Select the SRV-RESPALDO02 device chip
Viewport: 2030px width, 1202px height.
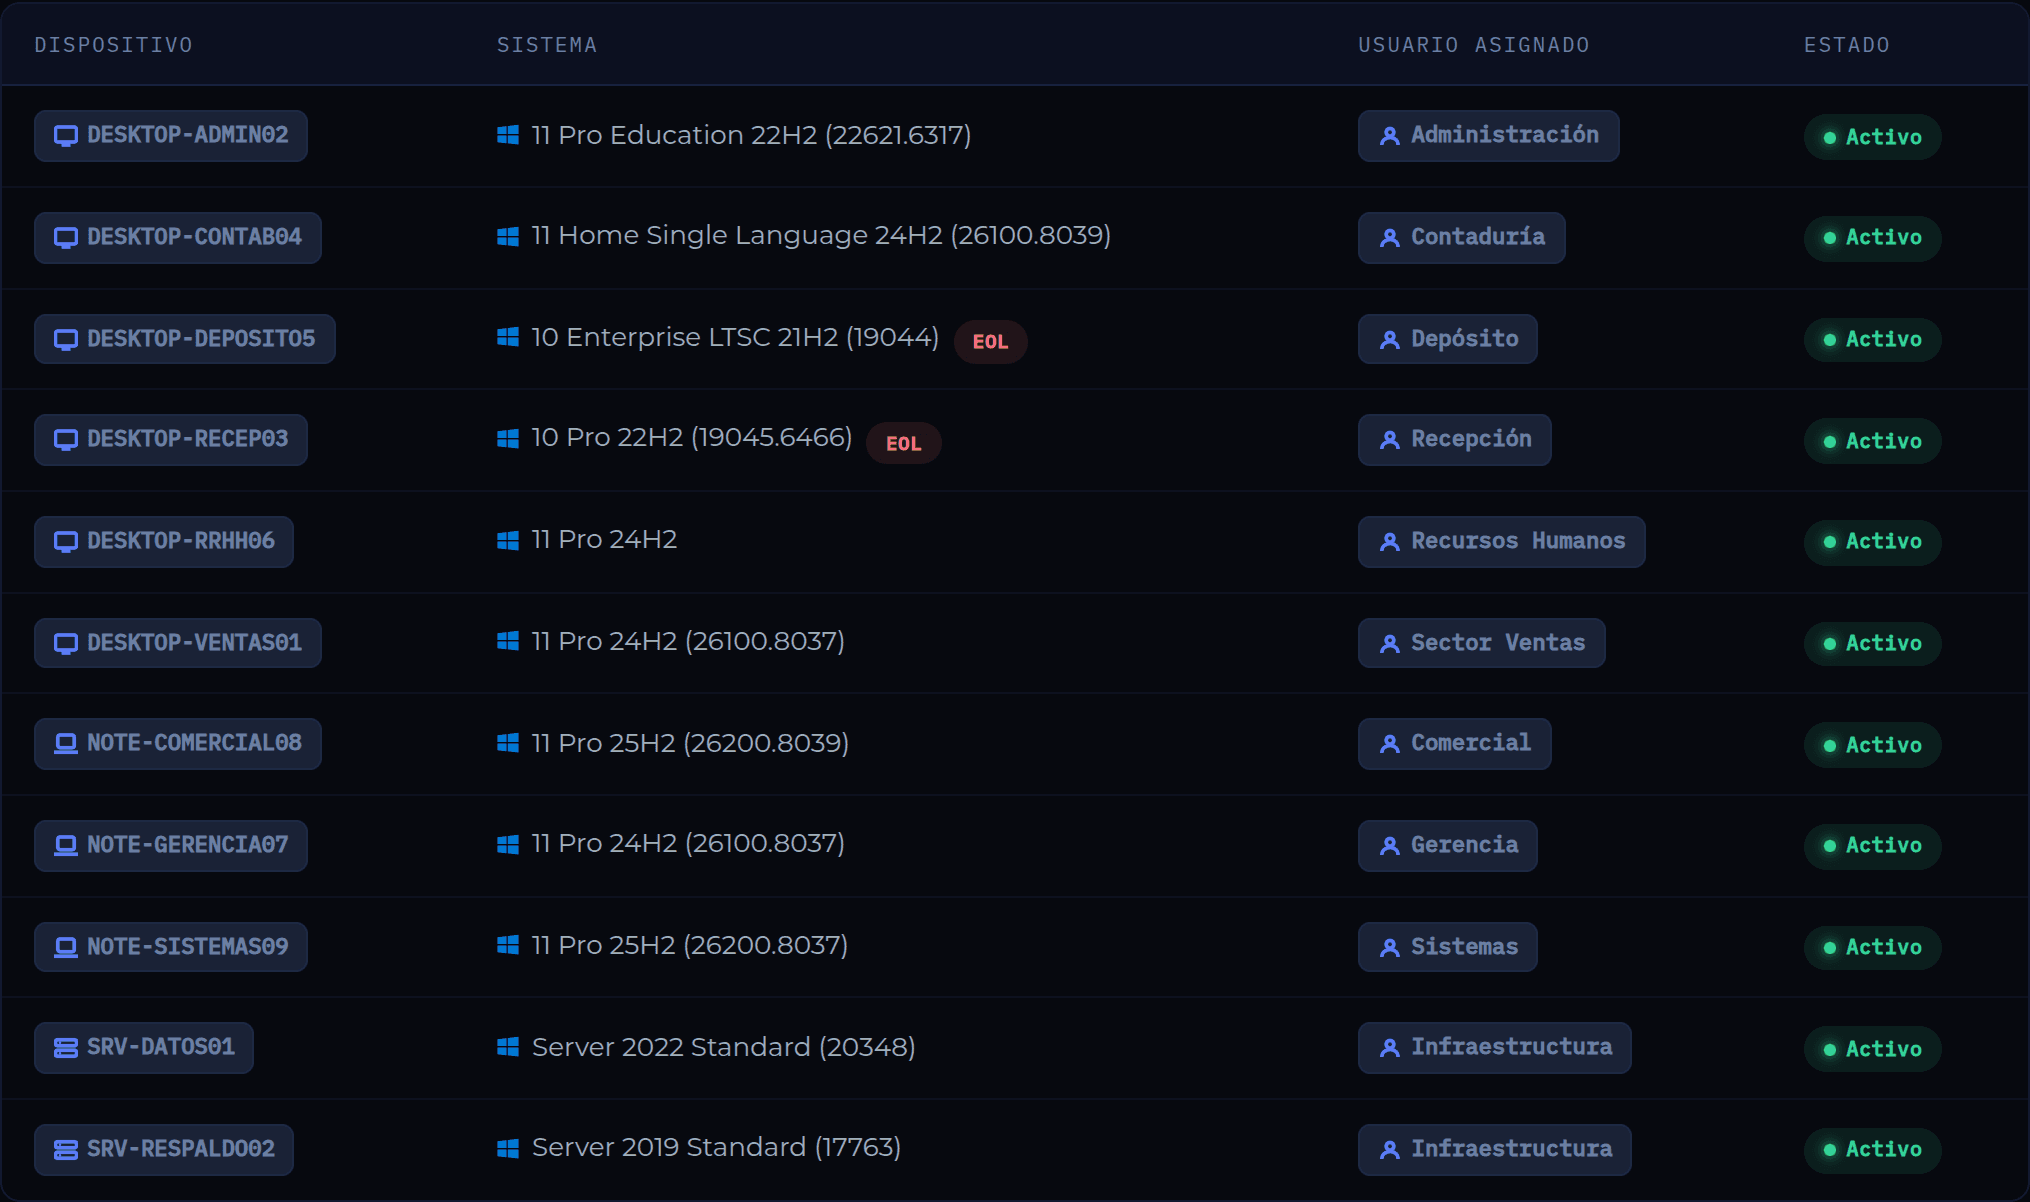(x=164, y=1150)
